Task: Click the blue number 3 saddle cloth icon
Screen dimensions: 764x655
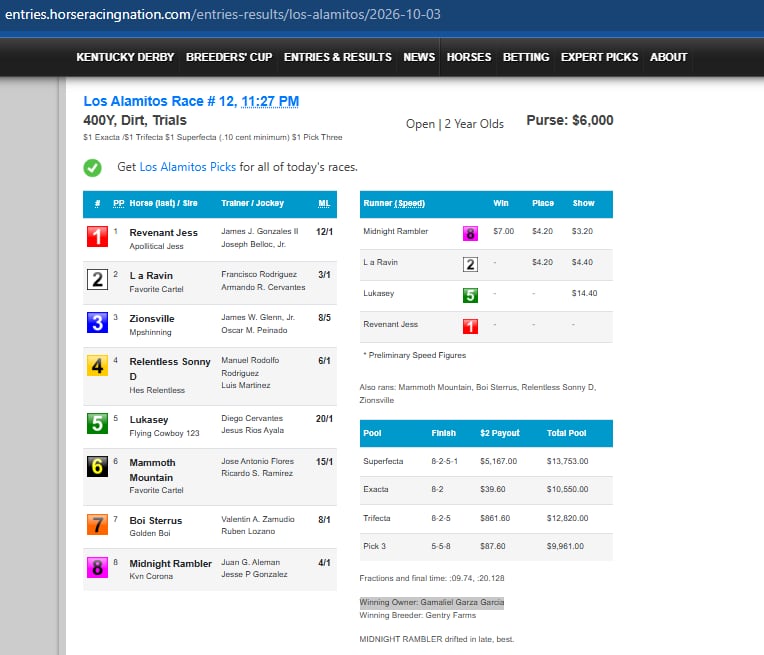Action: (97, 322)
